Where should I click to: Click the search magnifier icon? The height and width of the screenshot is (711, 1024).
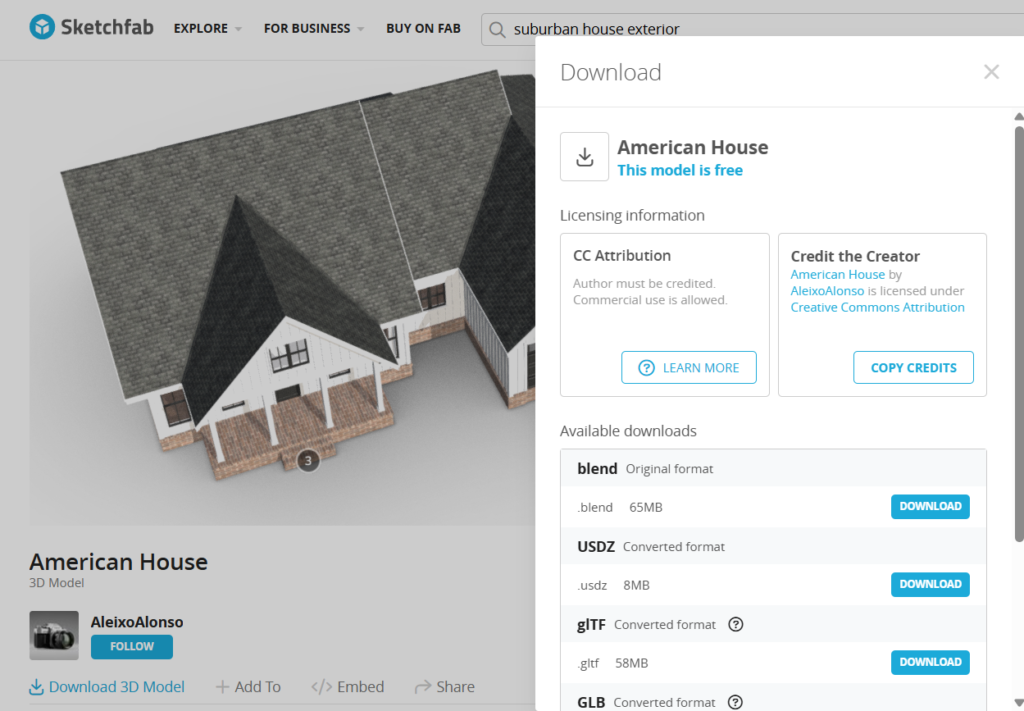[x=497, y=29]
